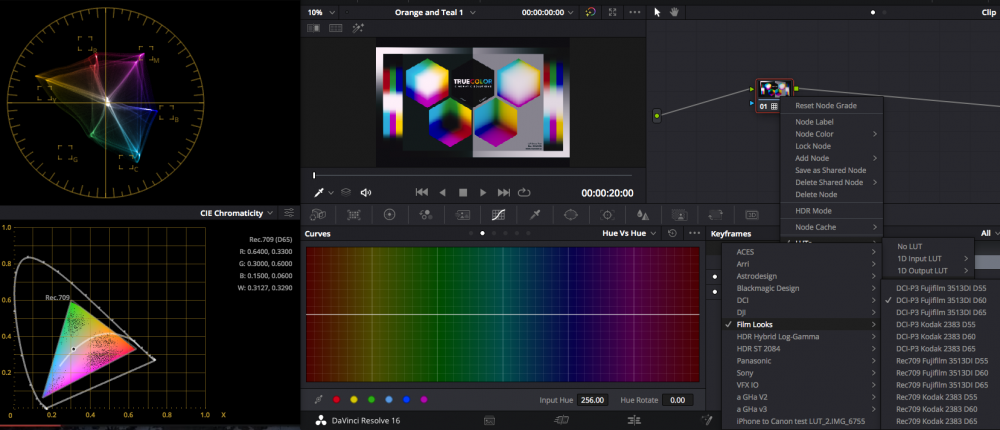The image size is (1000, 430).
Task: Mute the viewer audio speaker
Action: point(366,192)
